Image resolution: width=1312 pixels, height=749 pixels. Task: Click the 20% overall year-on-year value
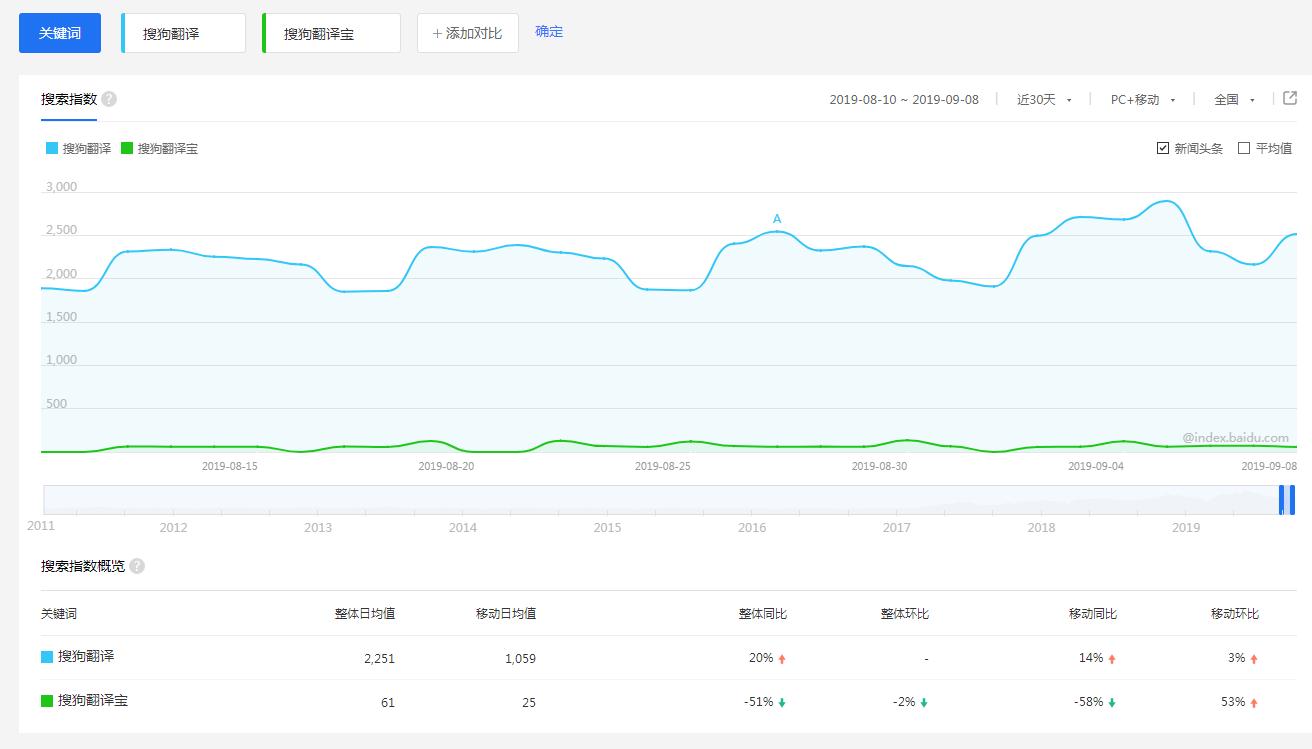point(761,658)
